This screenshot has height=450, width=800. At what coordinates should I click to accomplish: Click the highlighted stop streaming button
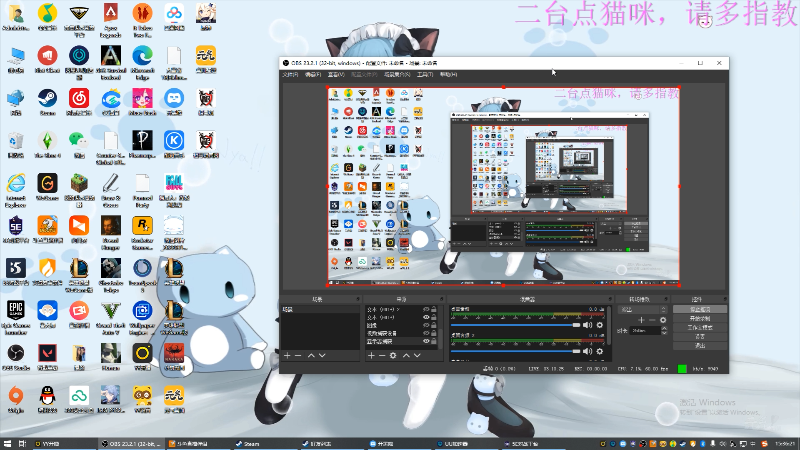click(699, 309)
